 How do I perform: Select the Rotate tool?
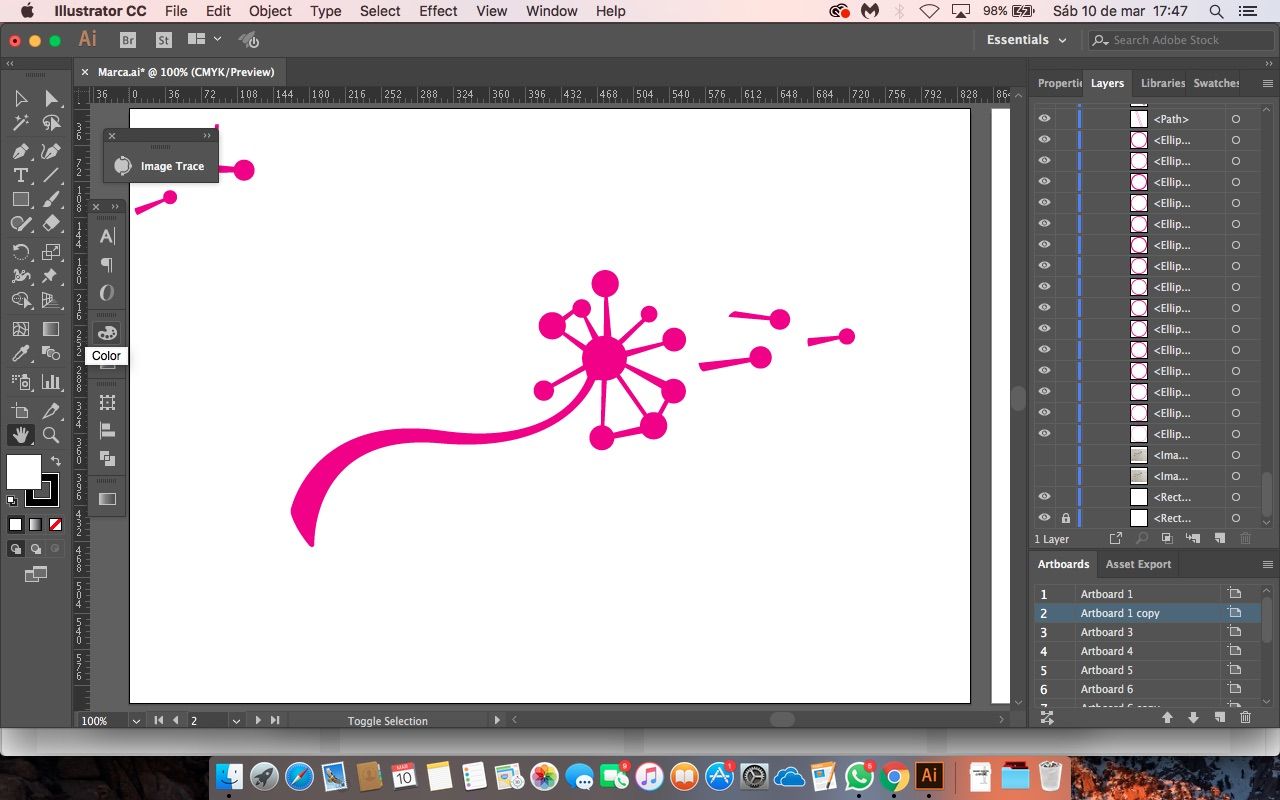pyautogui.click(x=20, y=251)
